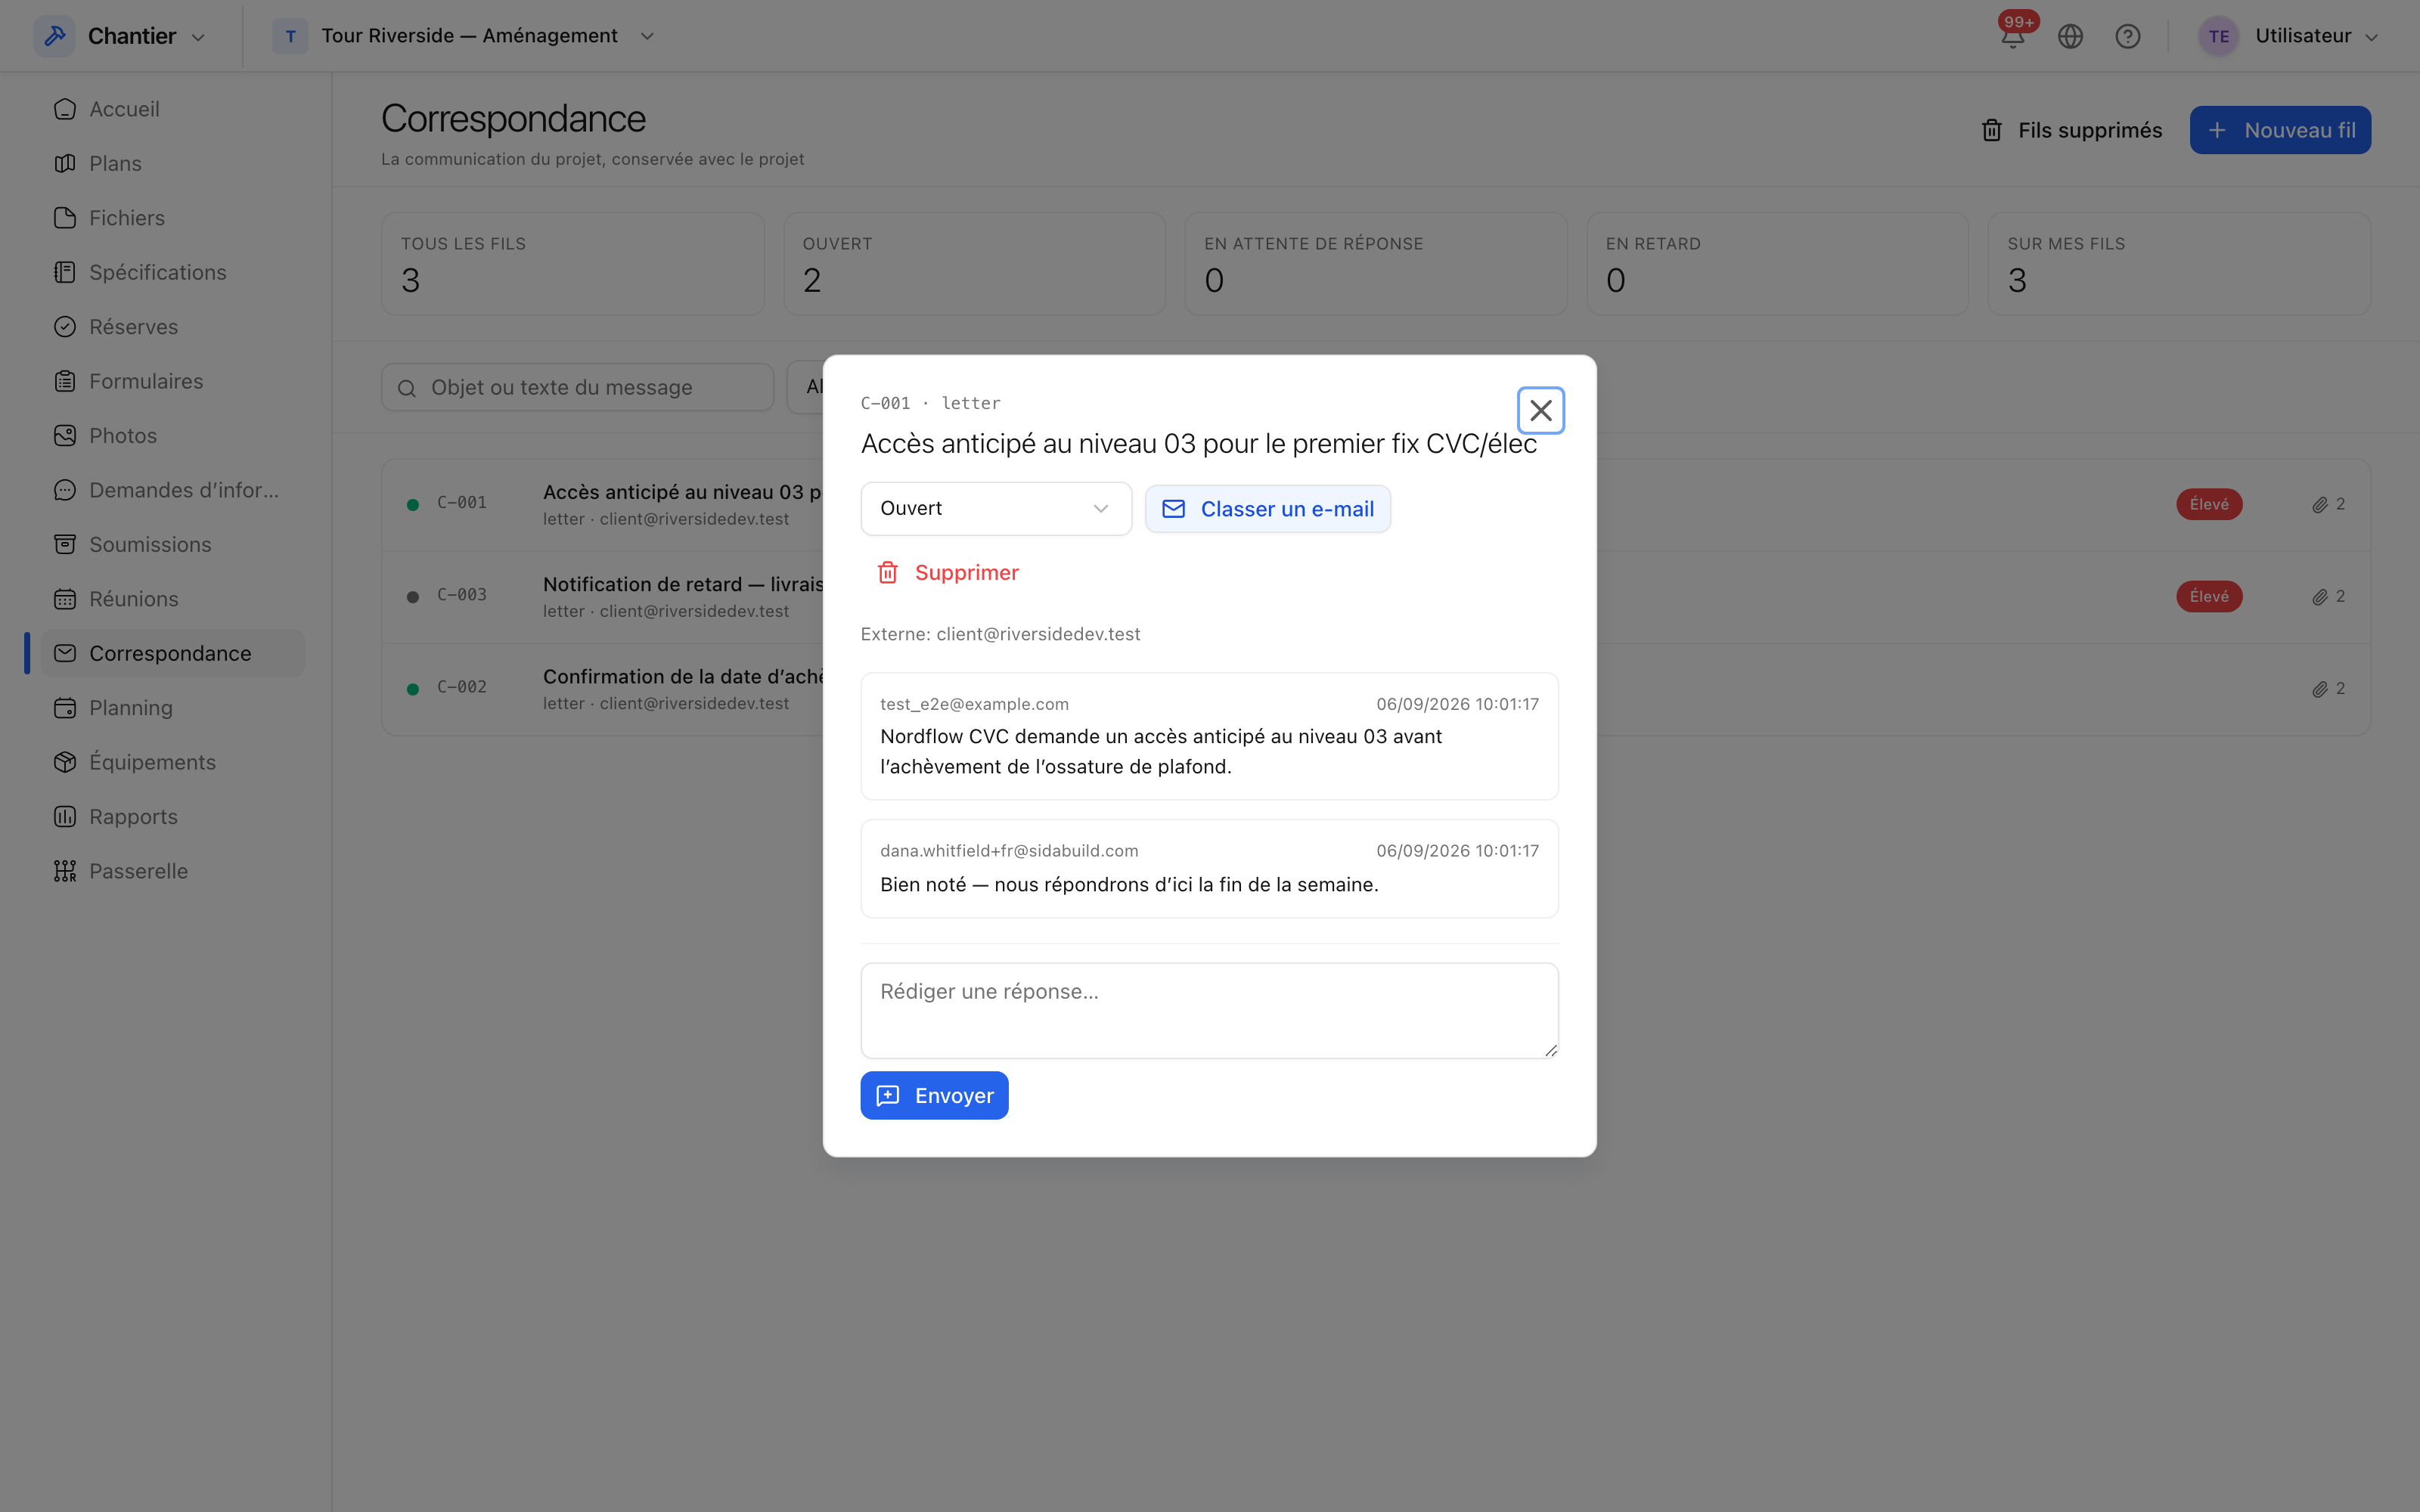Click the Correspondance envelope icon in sidebar
The width and height of the screenshot is (2420, 1512).
coord(65,653)
